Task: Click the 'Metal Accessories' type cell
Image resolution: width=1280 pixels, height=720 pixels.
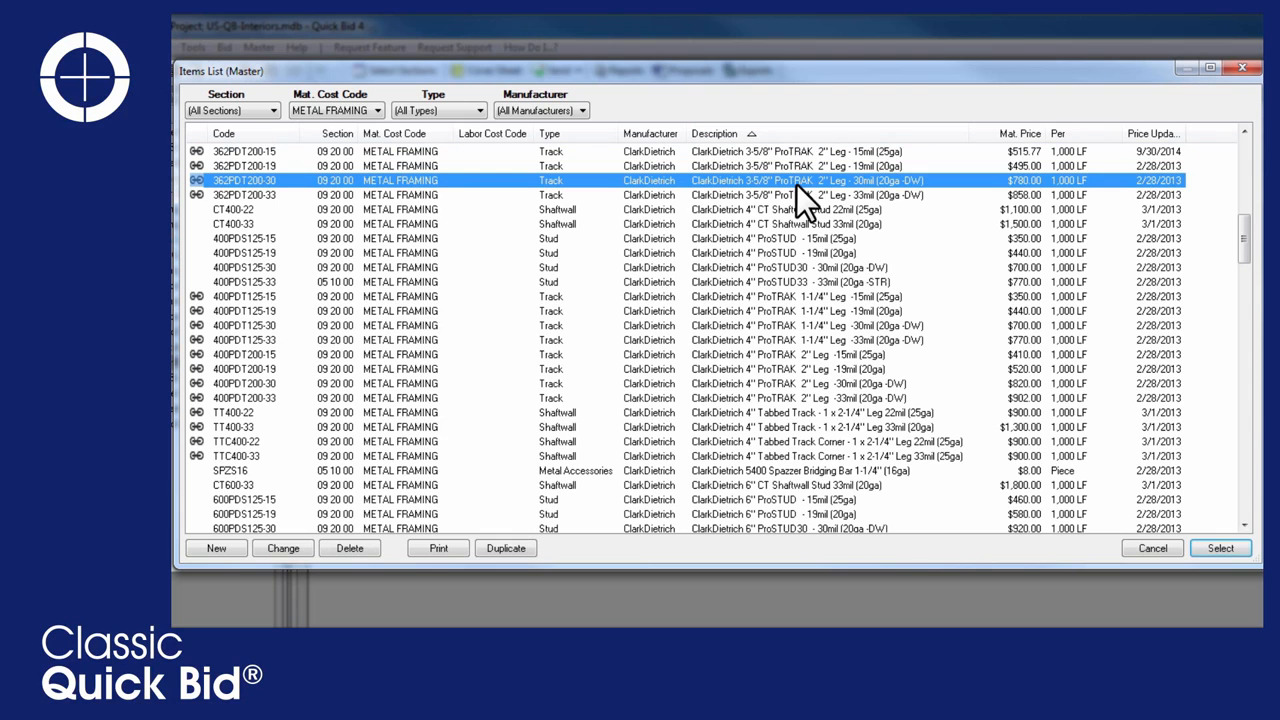Action: click(x=576, y=471)
